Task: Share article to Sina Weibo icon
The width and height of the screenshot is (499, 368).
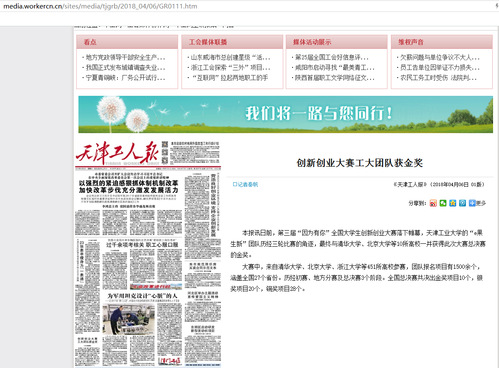Action: 433,203
